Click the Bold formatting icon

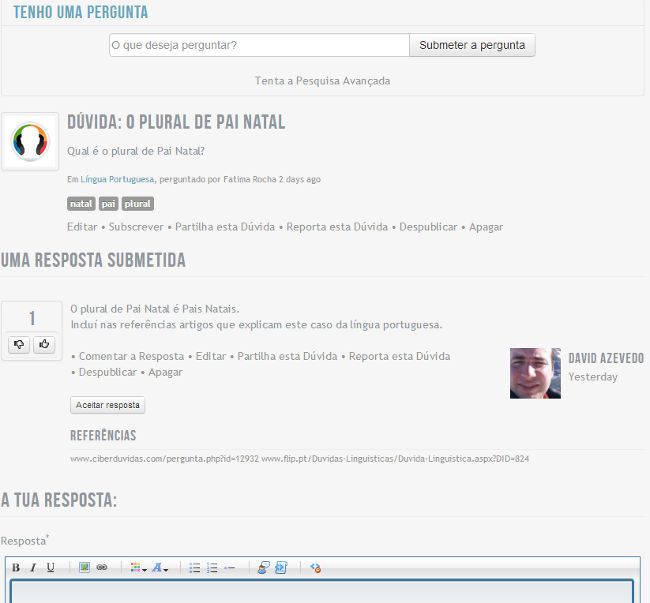[16, 568]
